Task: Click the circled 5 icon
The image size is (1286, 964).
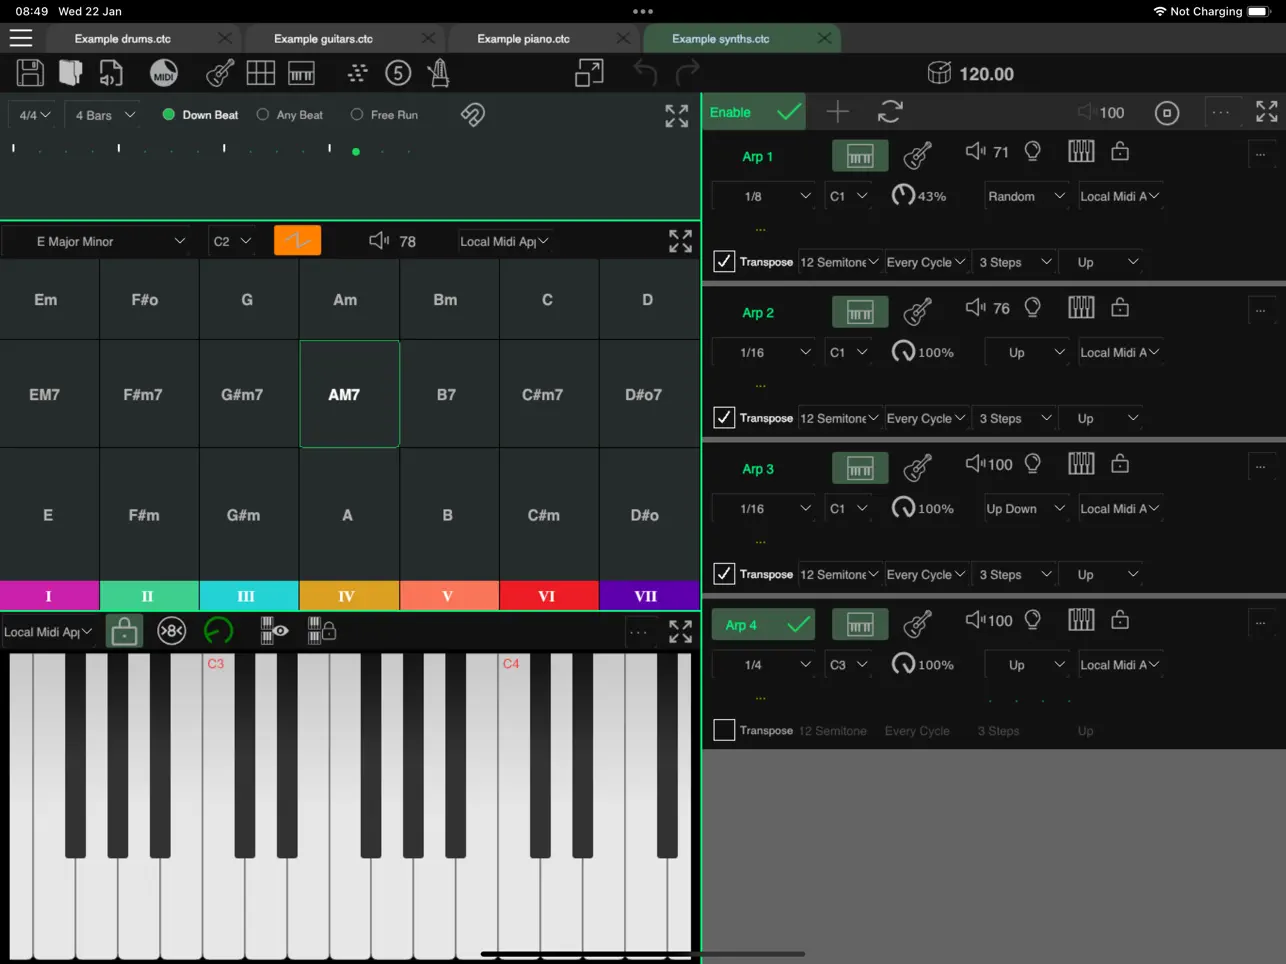Action: point(398,73)
